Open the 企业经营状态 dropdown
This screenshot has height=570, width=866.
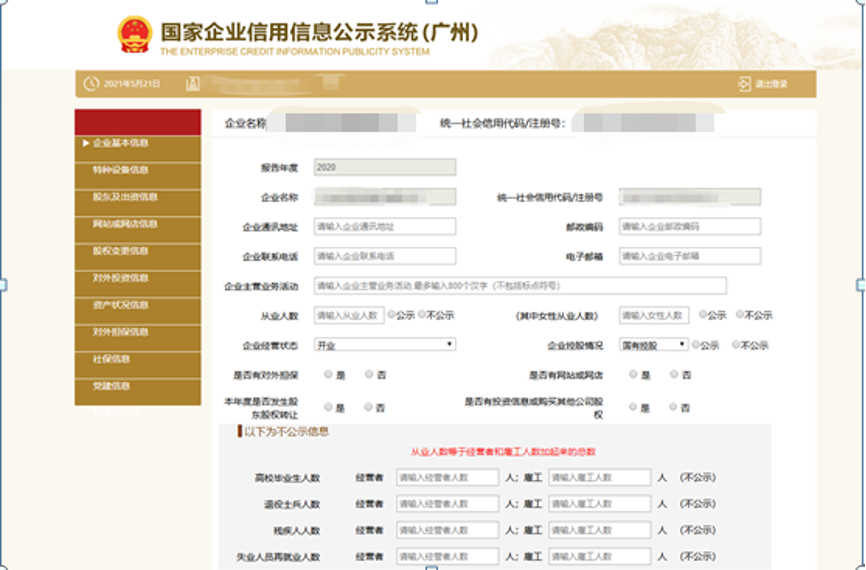(385, 345)
